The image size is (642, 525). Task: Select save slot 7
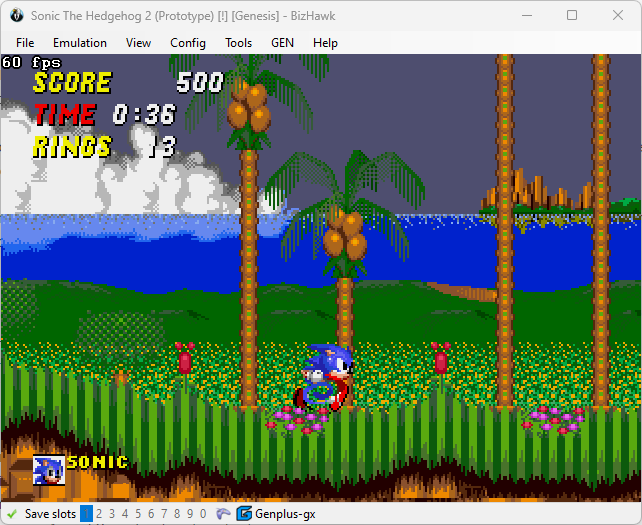(x=164, y=514)
